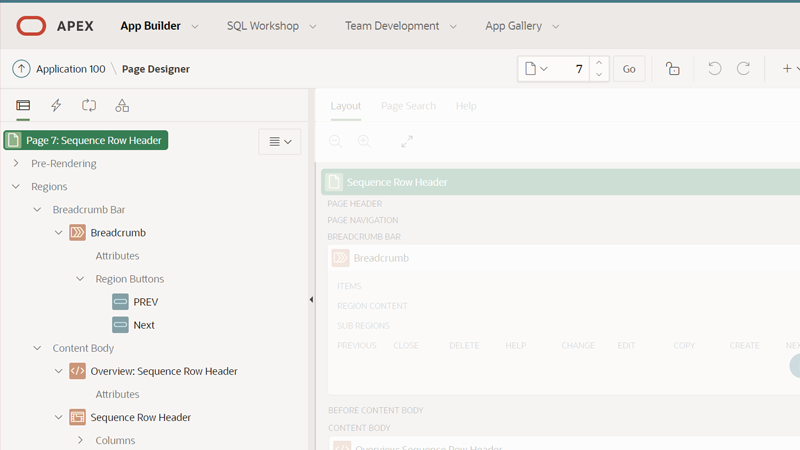The width and height of the screenshot is (800, 450).
Task: Select the PREV button tree item
Action: 145,302
